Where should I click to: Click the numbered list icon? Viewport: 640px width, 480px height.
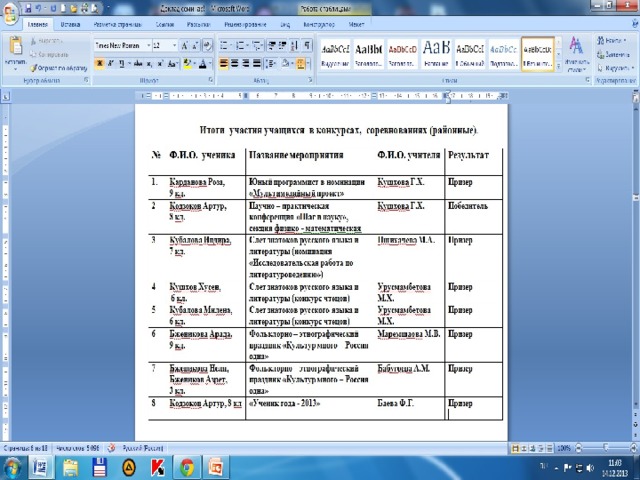coord(240,45)
